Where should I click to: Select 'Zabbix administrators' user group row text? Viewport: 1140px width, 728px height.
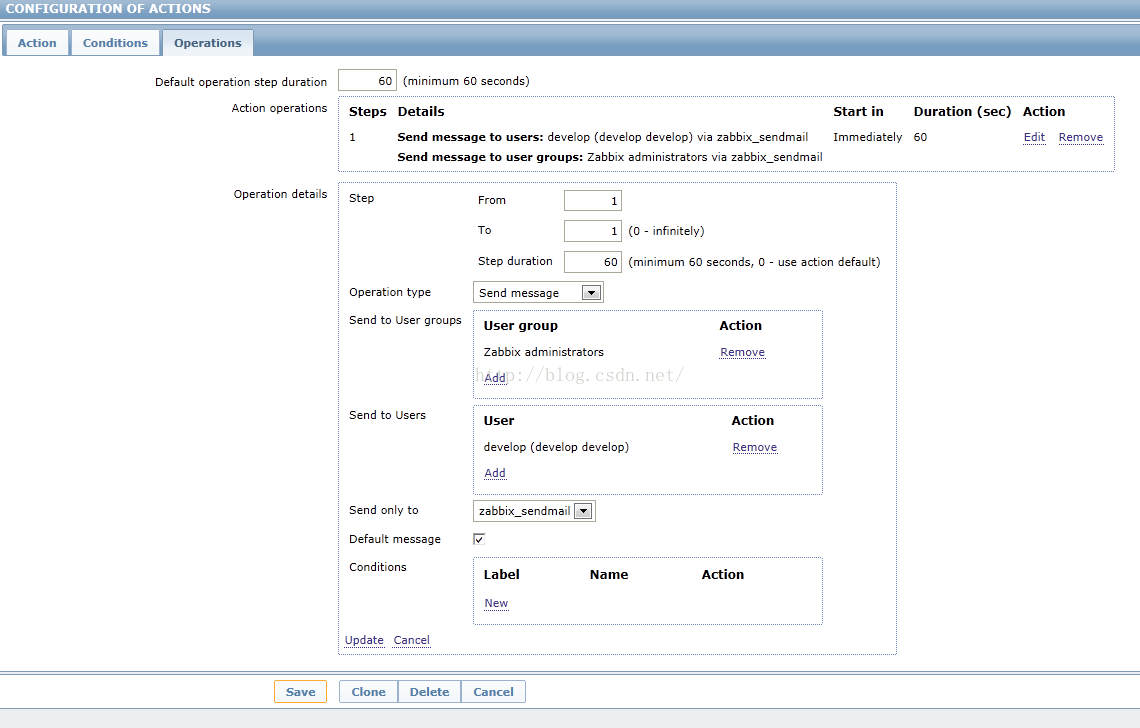pos(544,352)
